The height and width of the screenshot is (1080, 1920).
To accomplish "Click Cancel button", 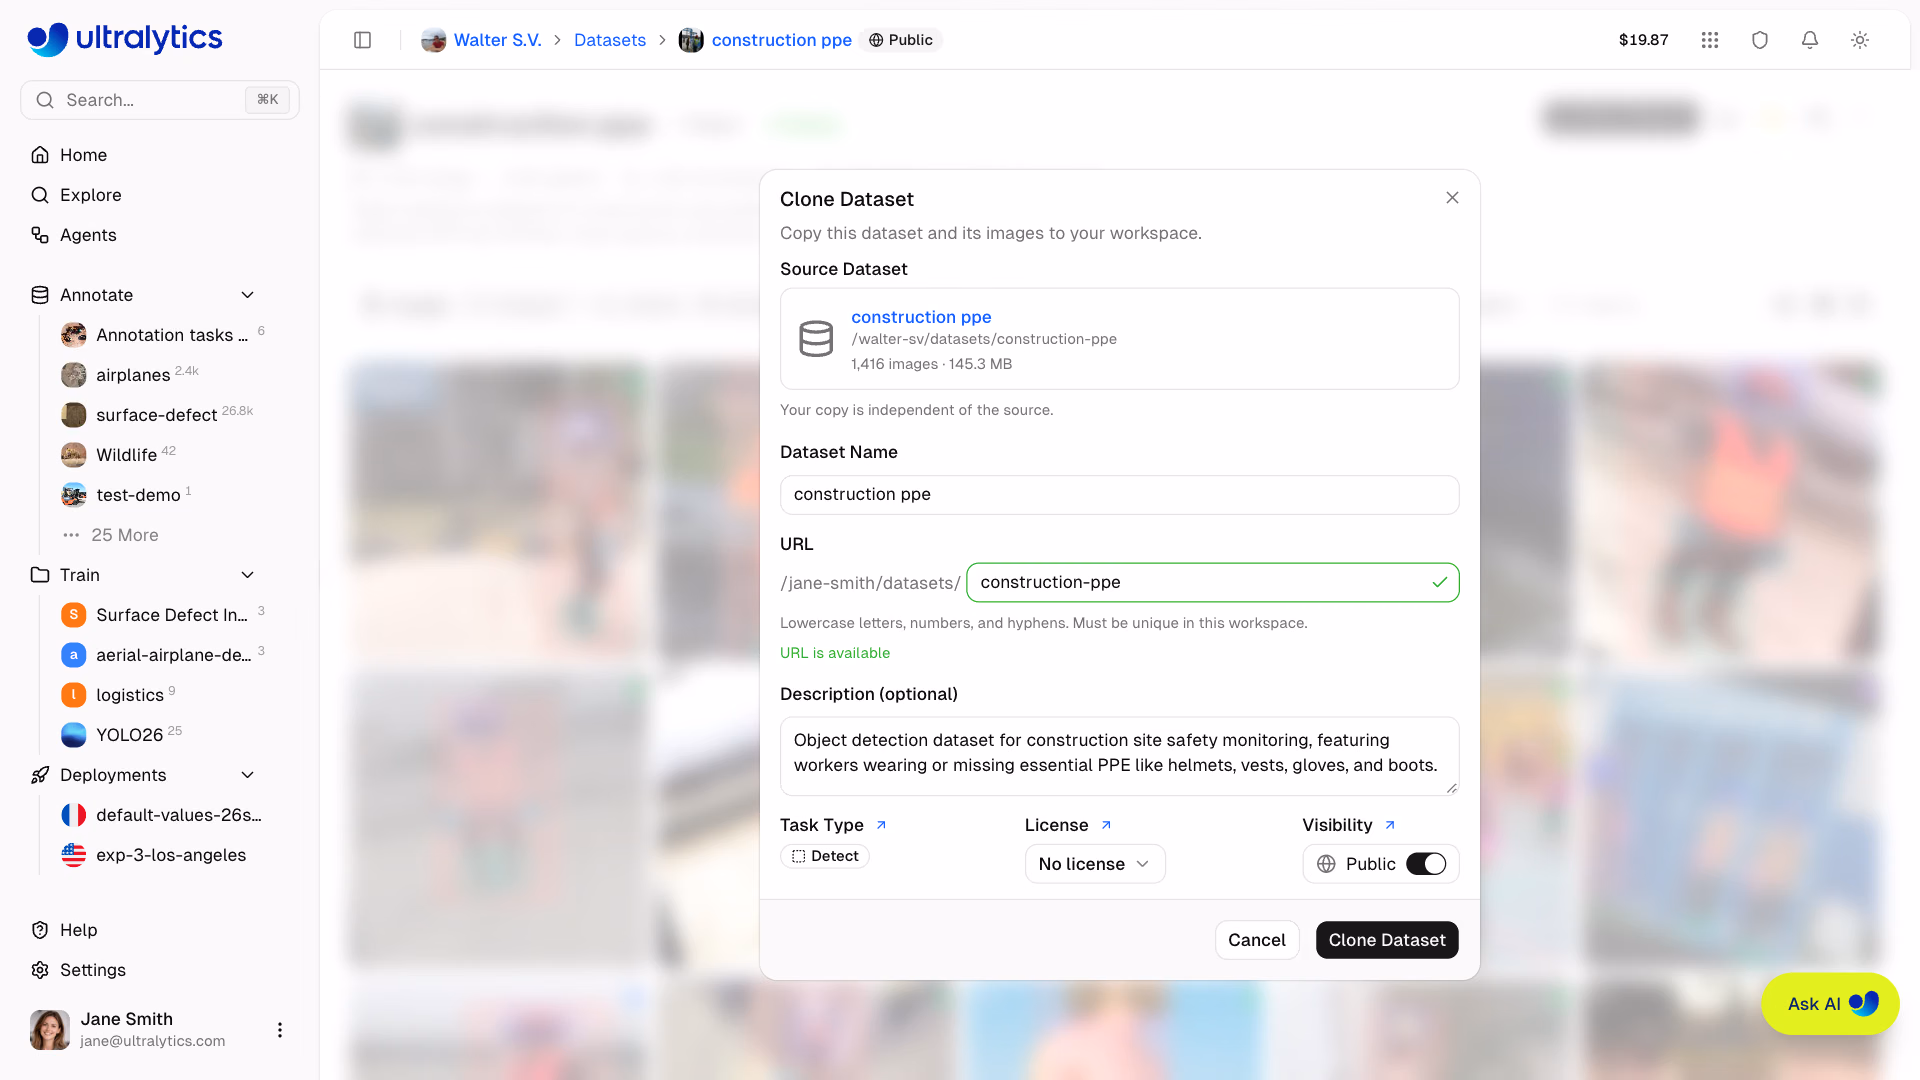I will click(1257, 940).
